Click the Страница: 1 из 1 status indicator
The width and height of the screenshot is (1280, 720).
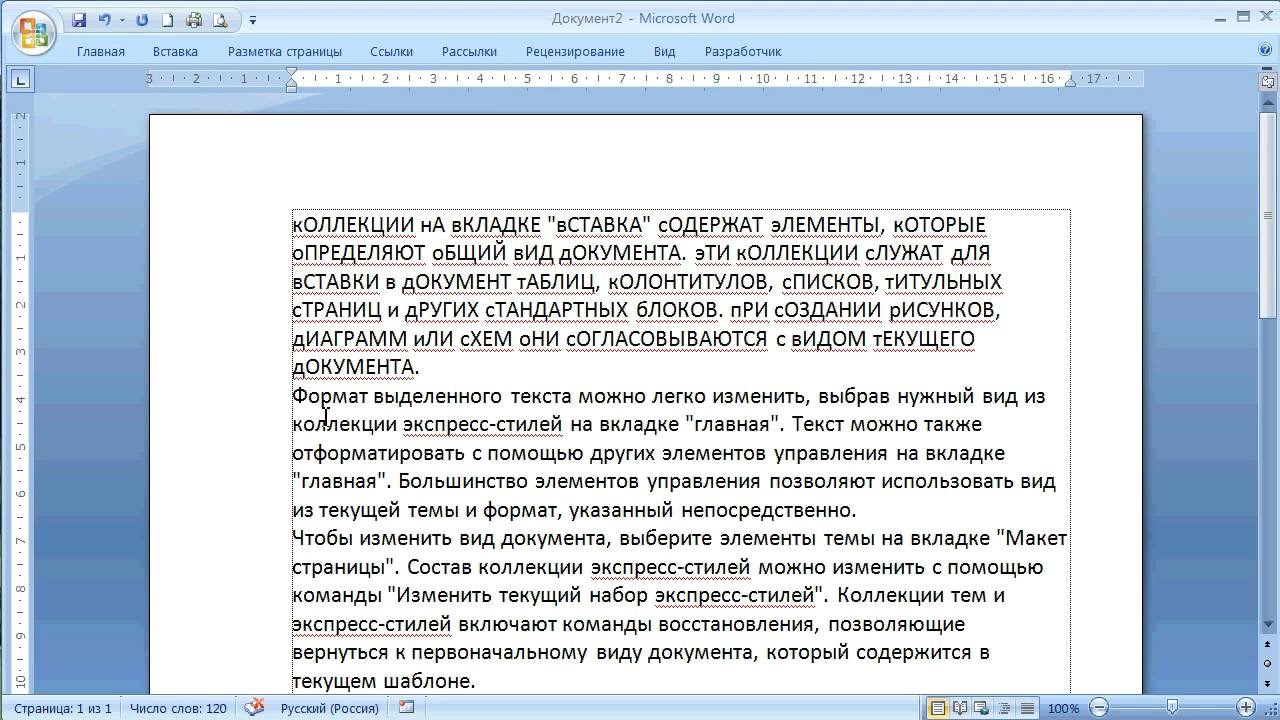click(63, 708)
